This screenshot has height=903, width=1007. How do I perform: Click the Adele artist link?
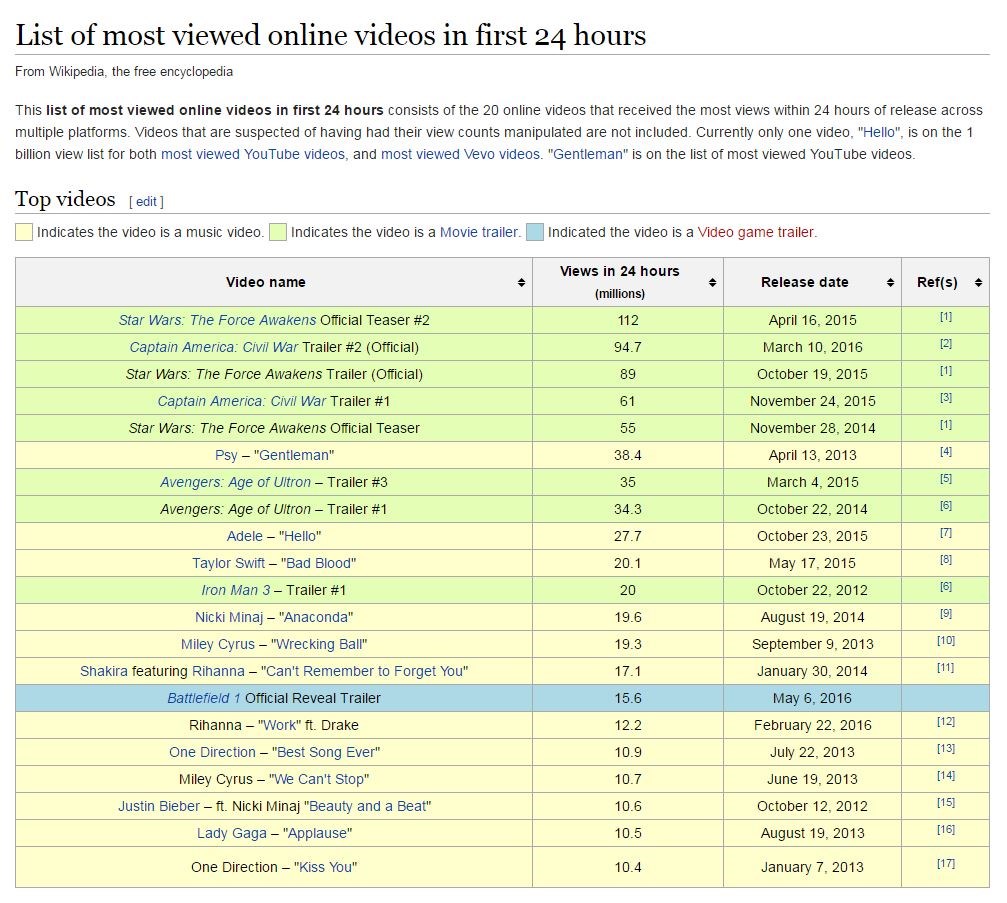[x=245, y=536]
